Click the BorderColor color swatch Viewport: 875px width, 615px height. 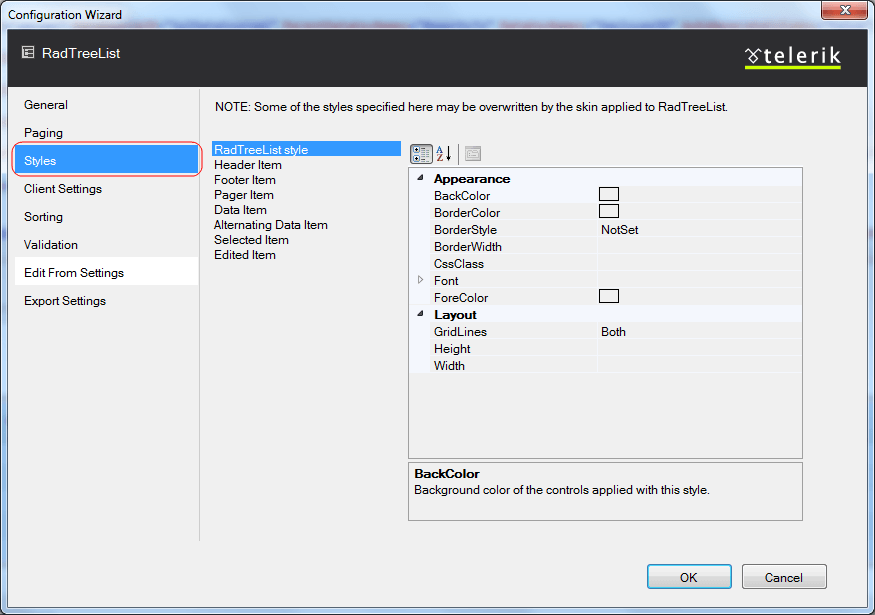point(609,211)
